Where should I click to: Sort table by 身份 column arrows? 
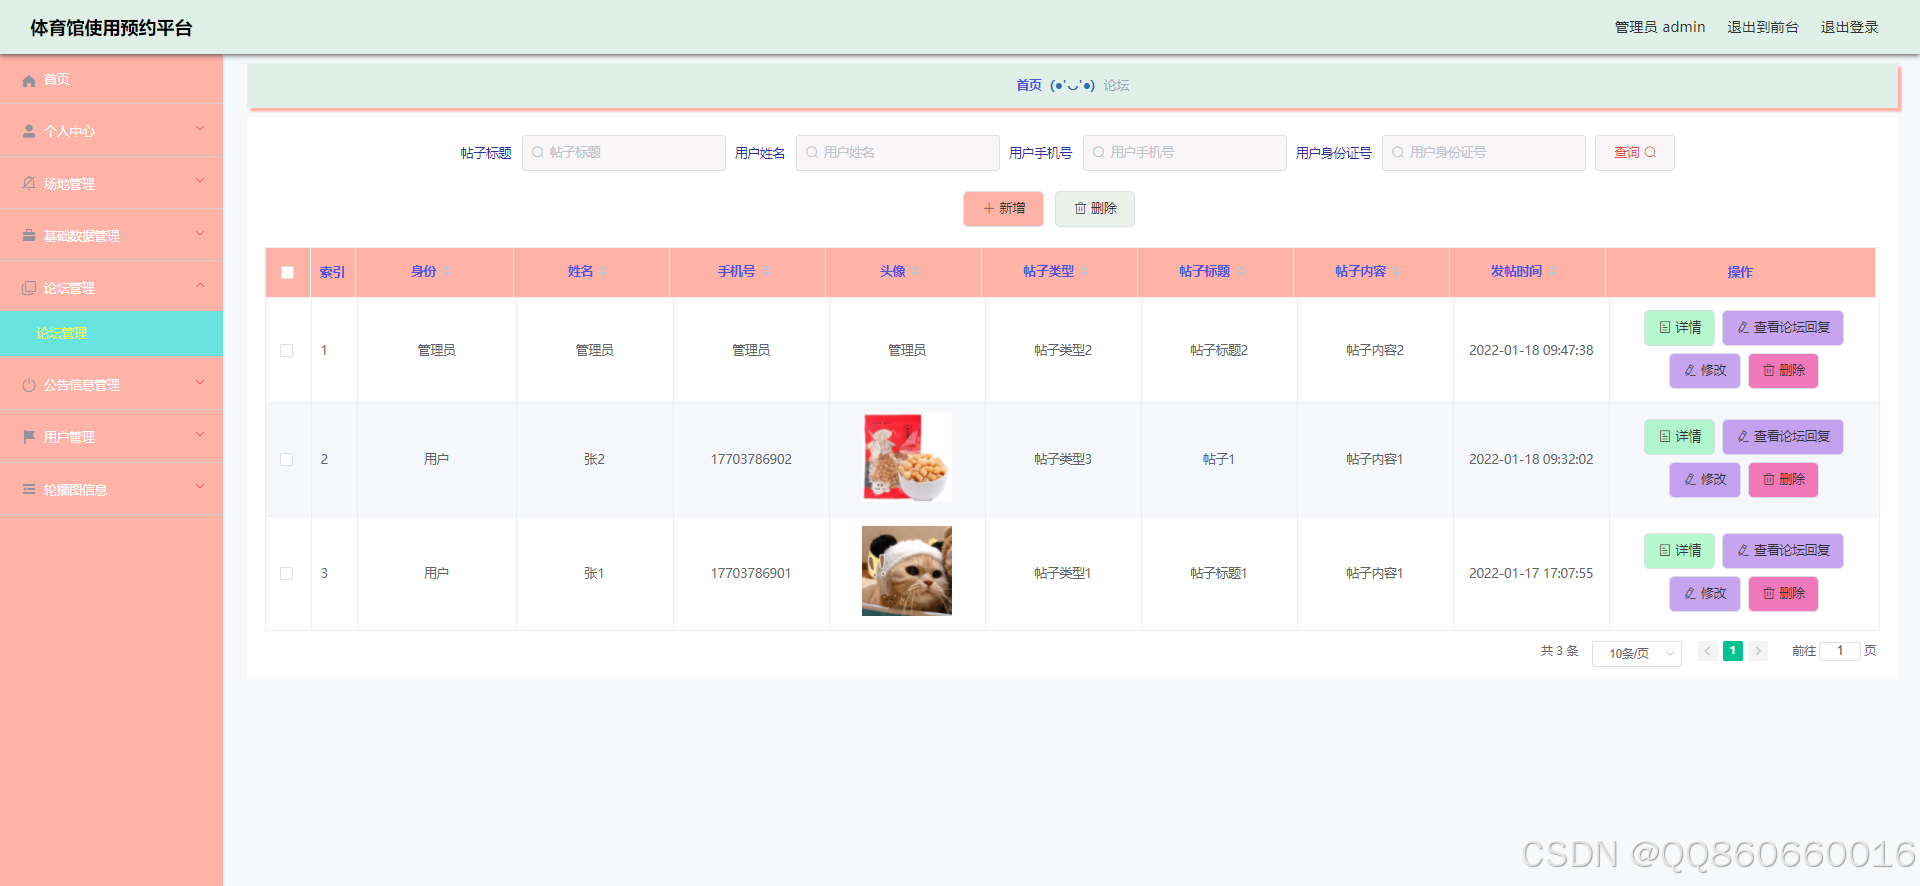coord(447,272)
